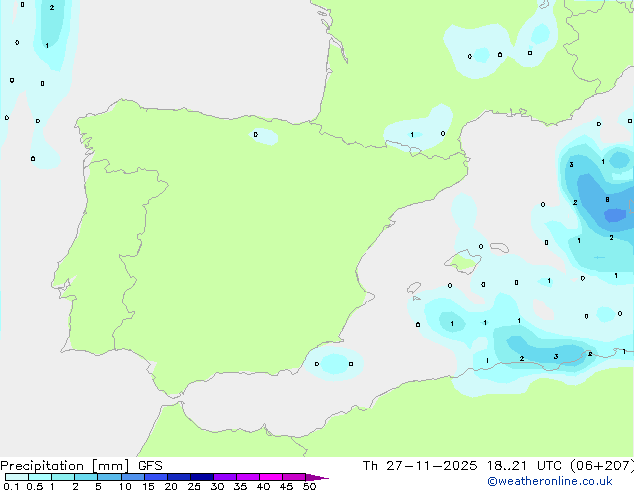Choose the 20–25 mm legend color swatch
Screen dimensions: 634x490
coord(179,477)
